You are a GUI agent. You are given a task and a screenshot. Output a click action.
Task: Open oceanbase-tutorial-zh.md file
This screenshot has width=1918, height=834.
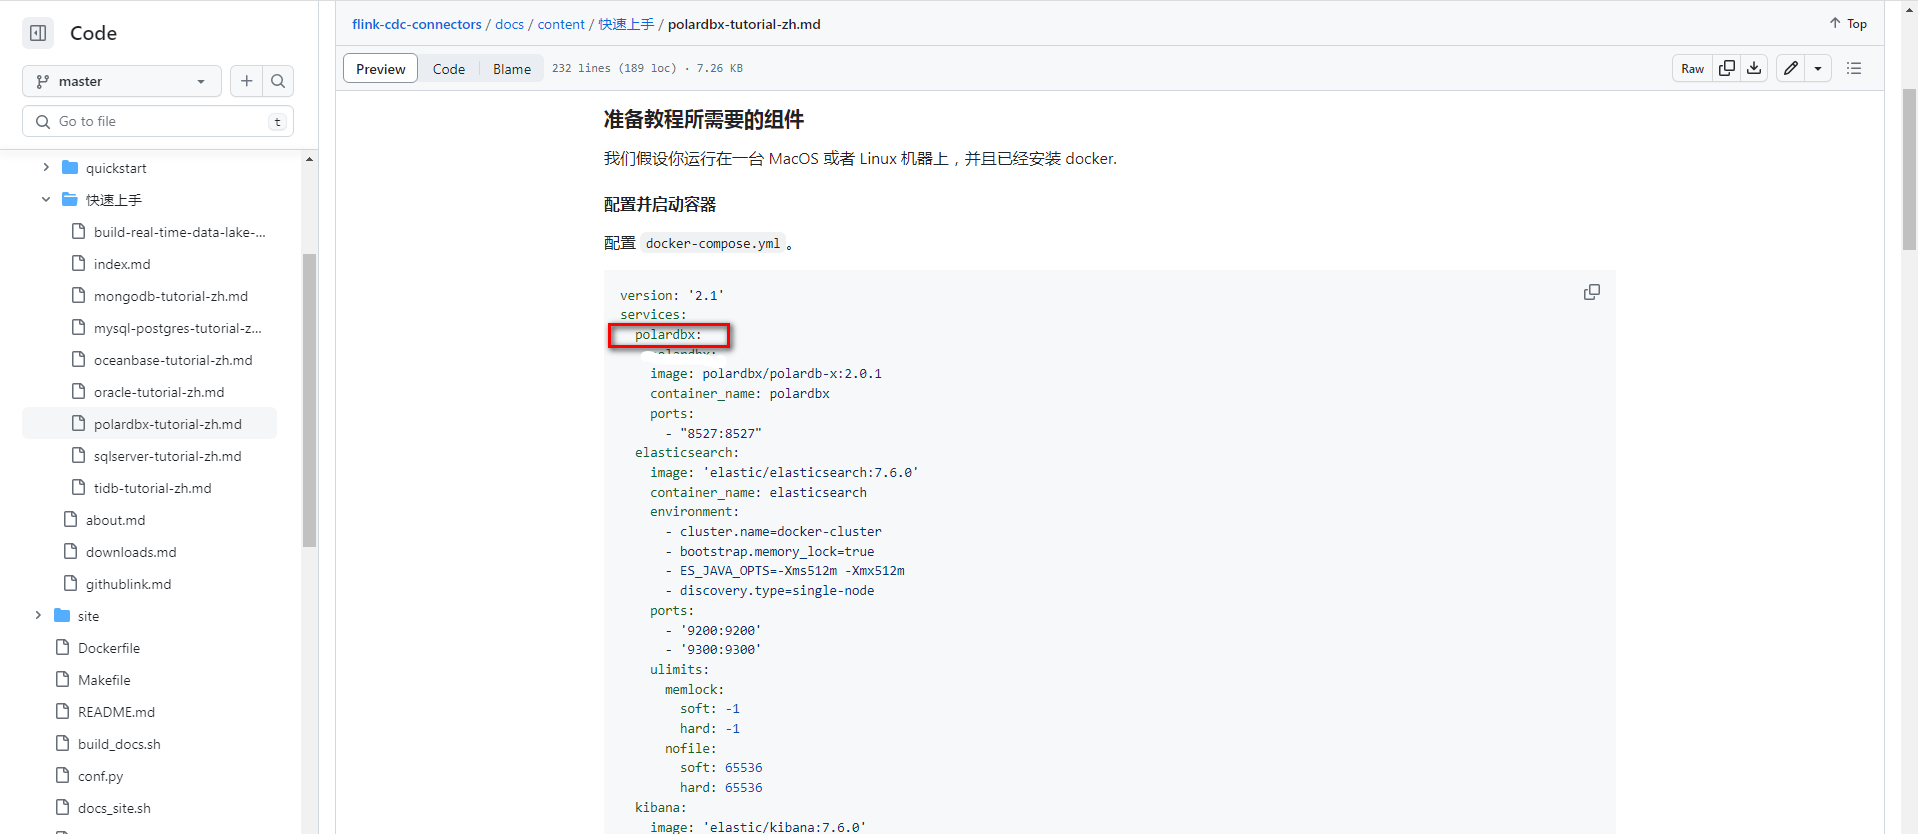click(173, 360)
